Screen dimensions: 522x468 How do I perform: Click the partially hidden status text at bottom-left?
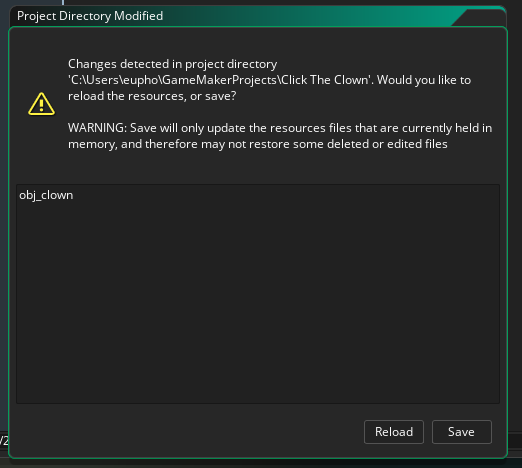(4, 441)
